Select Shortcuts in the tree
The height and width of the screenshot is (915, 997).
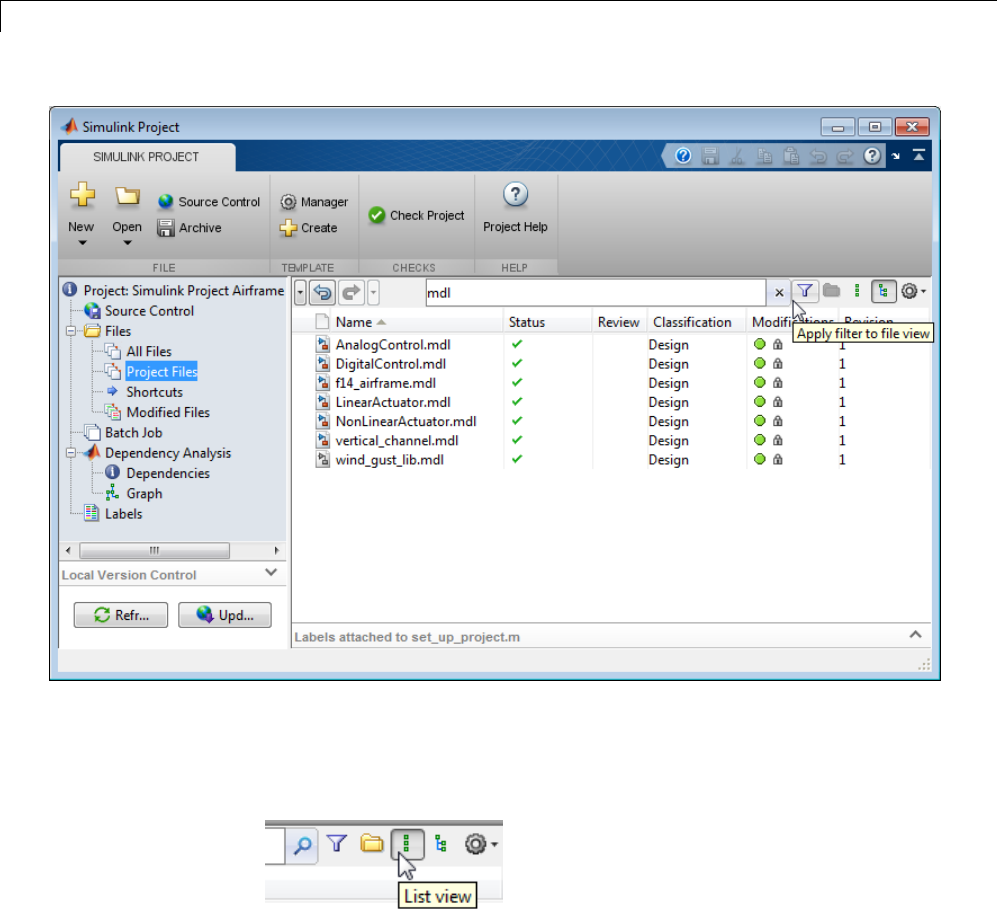[155, 392]
